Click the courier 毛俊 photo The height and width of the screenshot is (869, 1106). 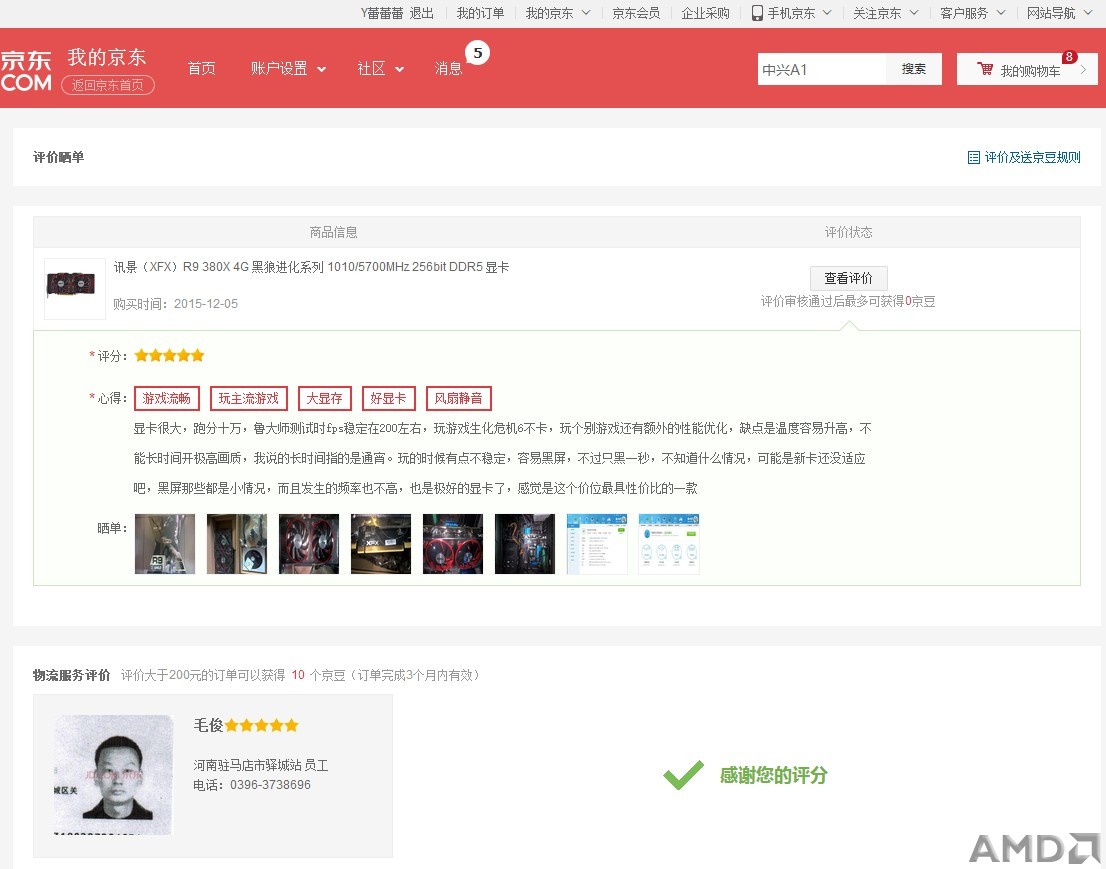(x=114, y=774)
